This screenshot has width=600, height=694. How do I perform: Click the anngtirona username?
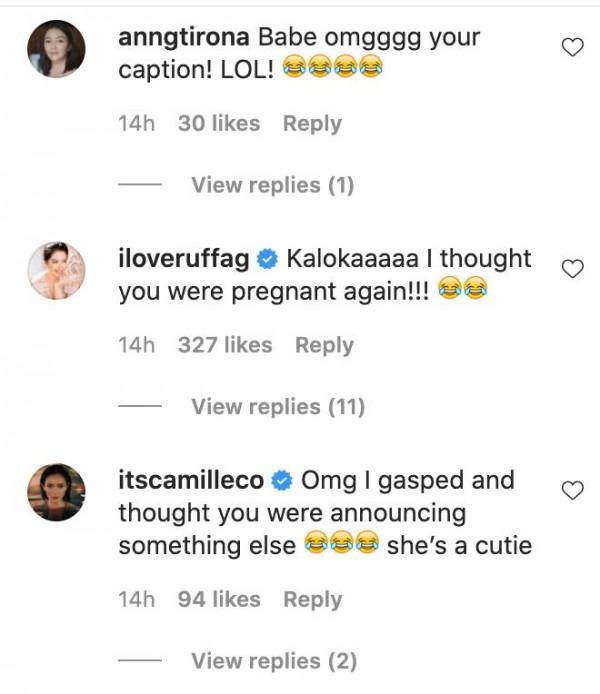click(183, 38)
